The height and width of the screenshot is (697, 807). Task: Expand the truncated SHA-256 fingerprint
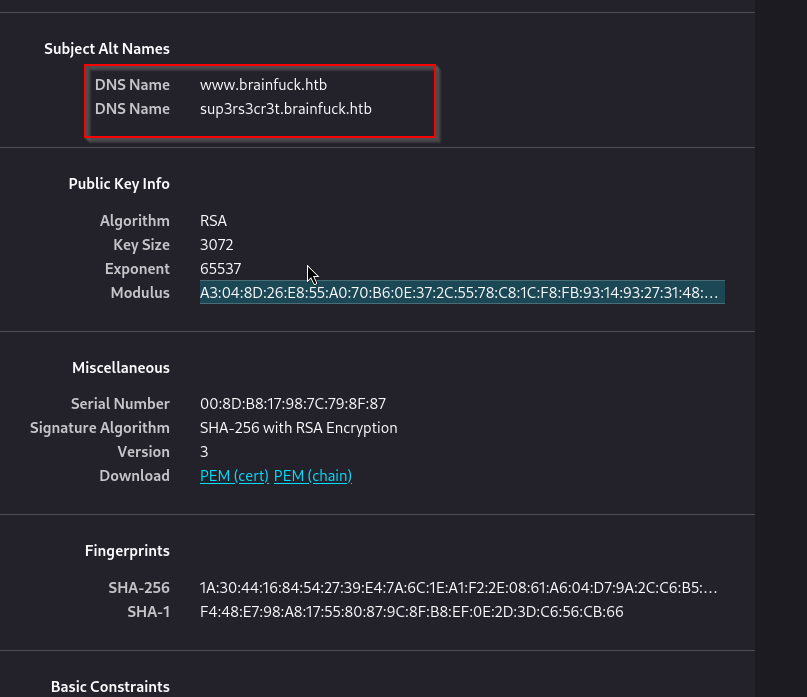(x=458, y=587)
